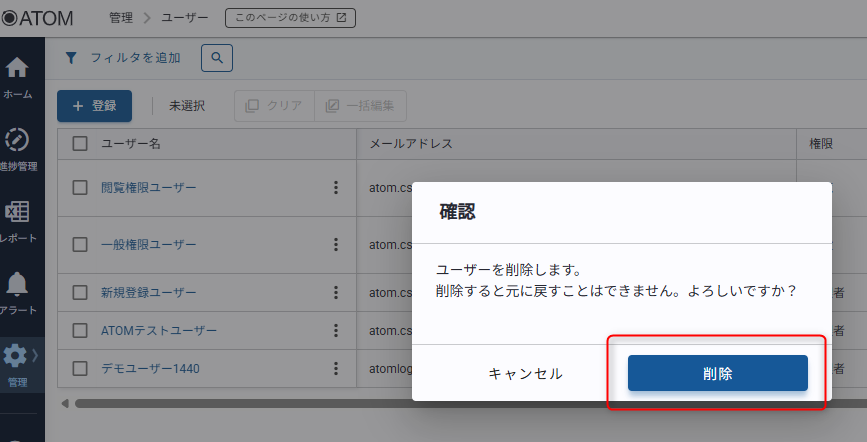Screen dimensions: 867x442
Task: Click the search magnifier button
Action: click(217, 58)
